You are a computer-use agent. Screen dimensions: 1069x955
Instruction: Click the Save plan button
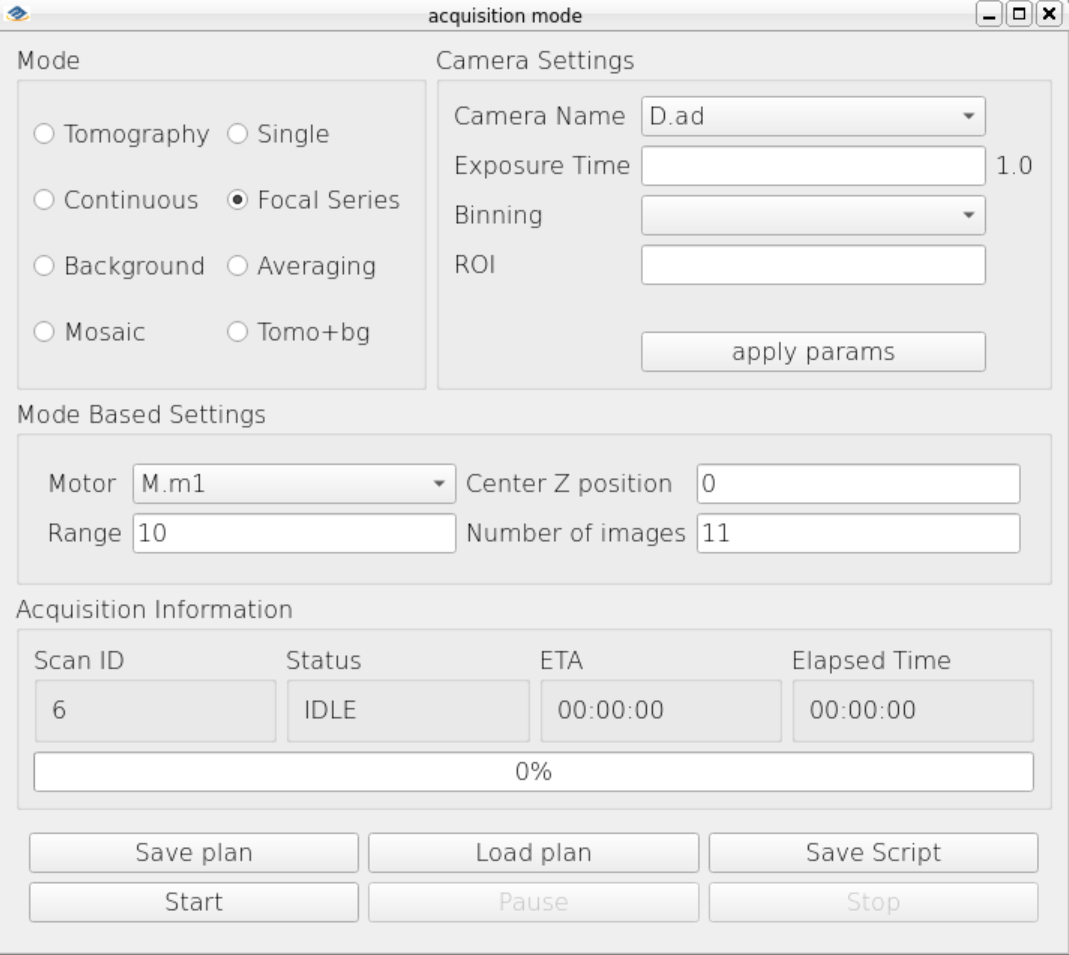[194, 853]
